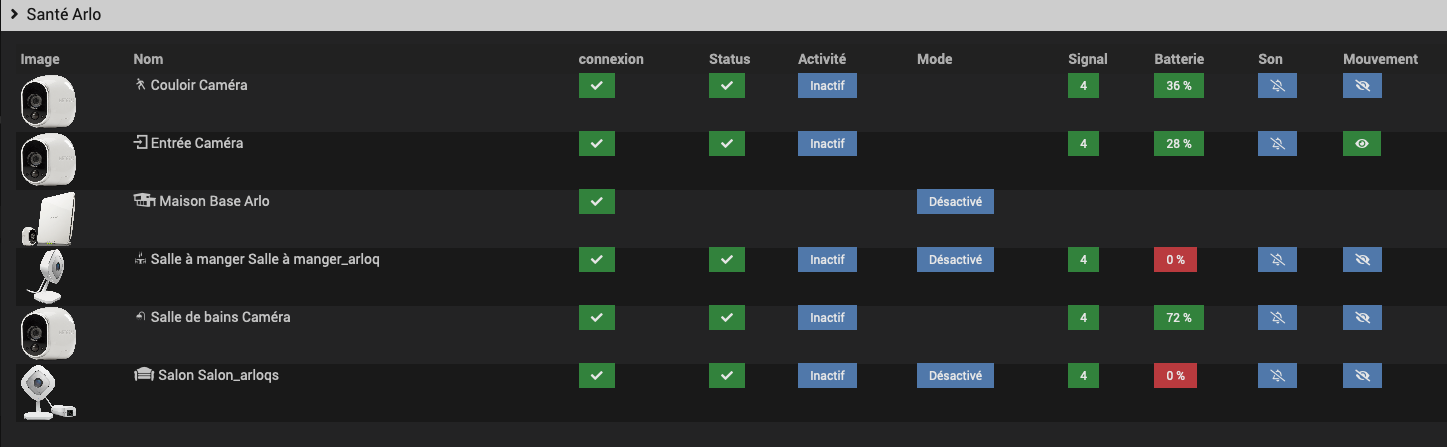Click the Salon_arloqs status checkmark

727,376
